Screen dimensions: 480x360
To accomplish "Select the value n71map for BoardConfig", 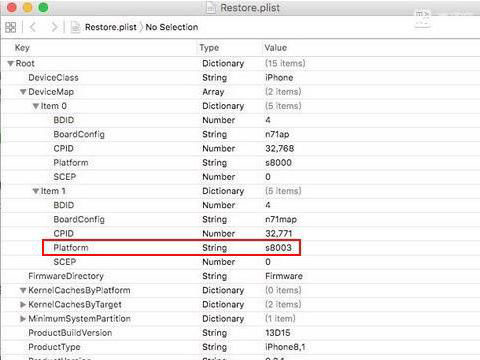I will [281, 219].
